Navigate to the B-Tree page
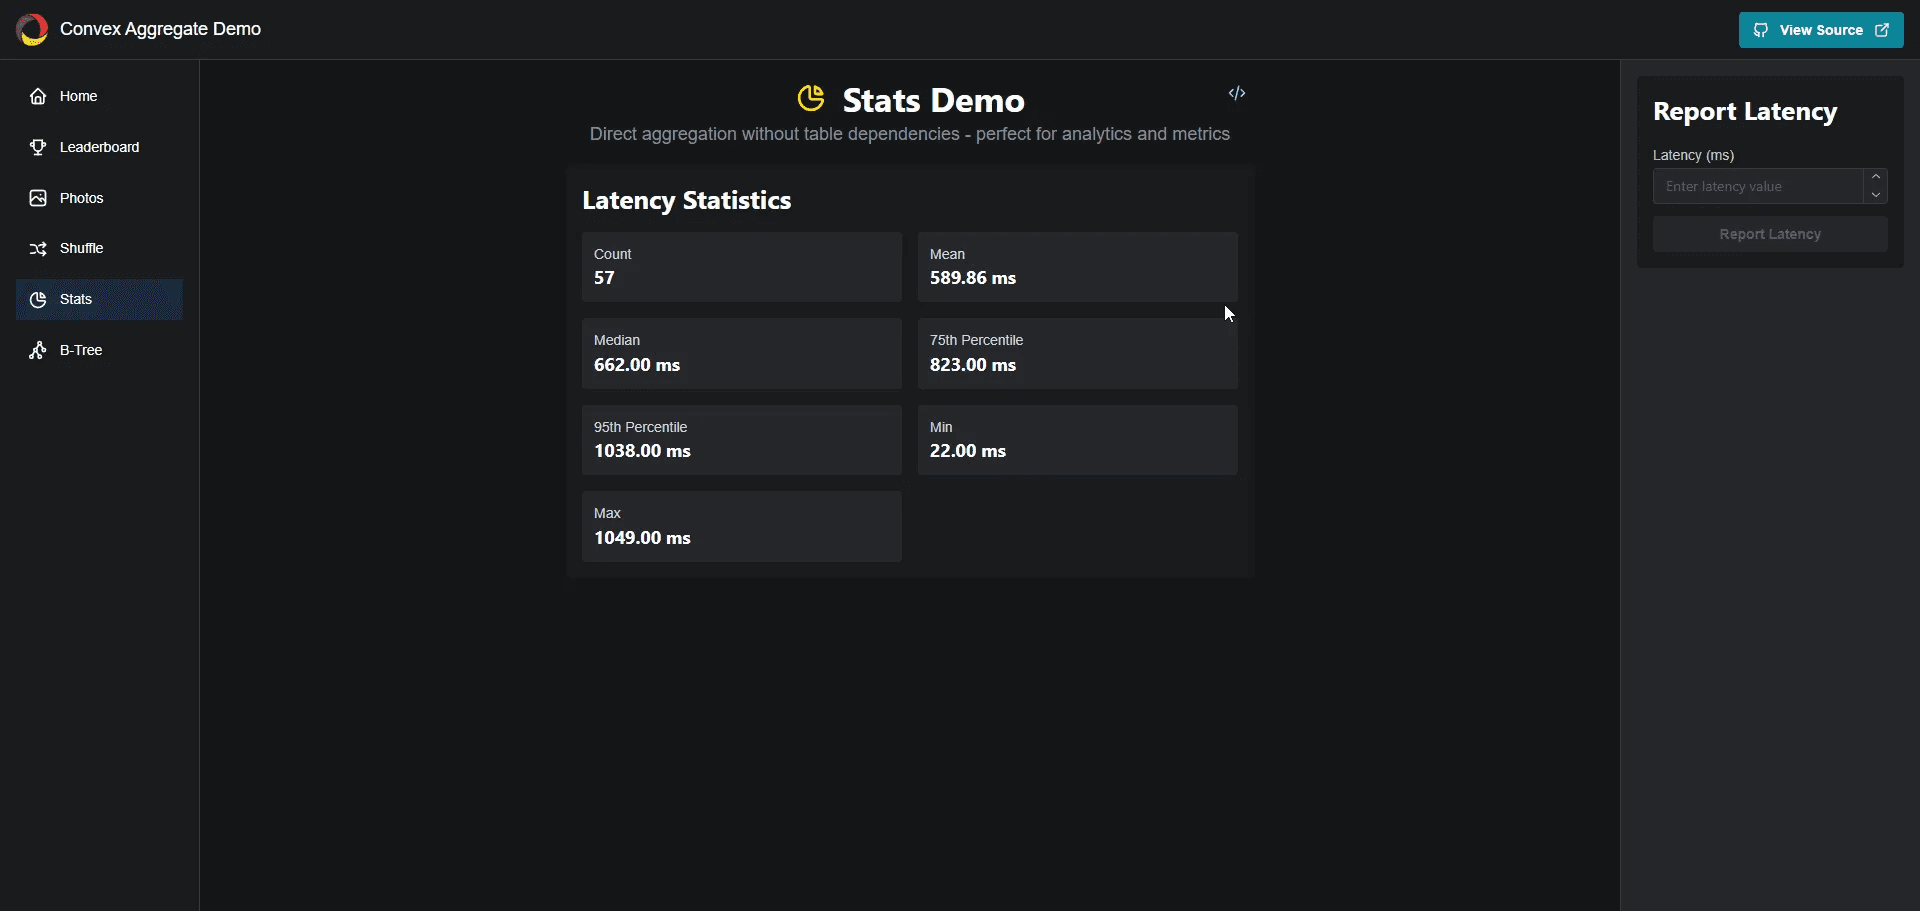The image size is (1920, 911). 81,350
